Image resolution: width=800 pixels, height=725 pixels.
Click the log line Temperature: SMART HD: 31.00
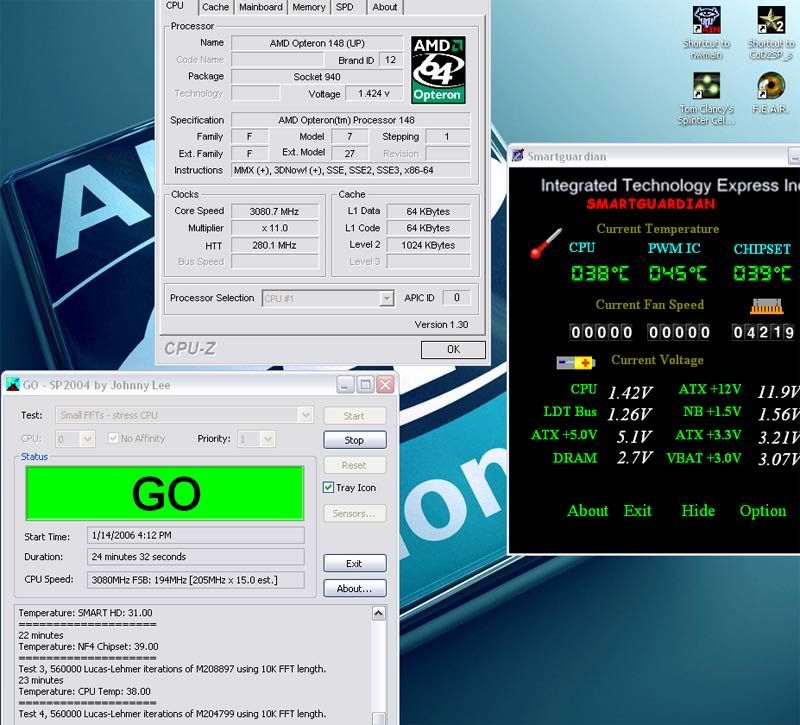[x=85, y=613]
